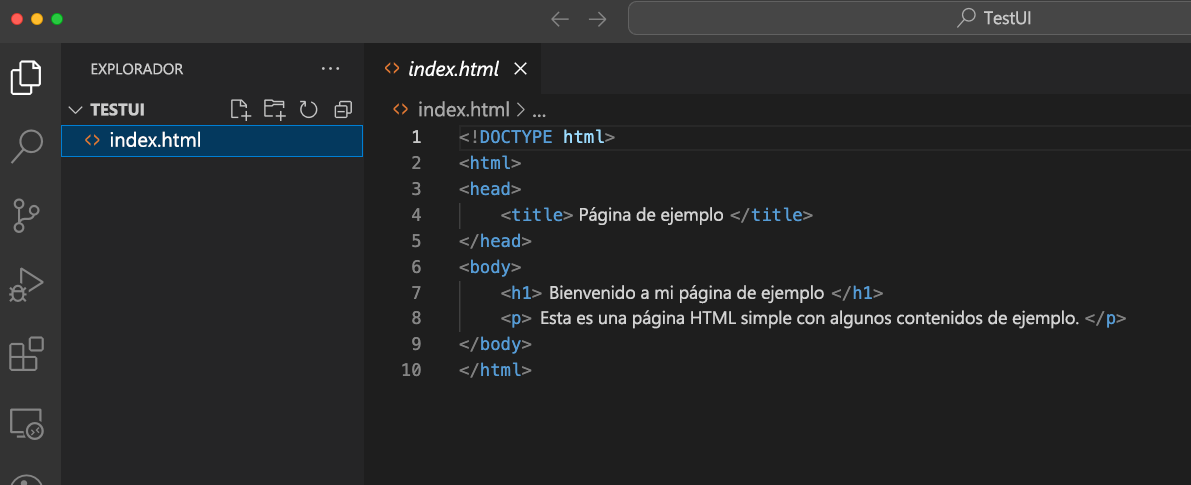Screen dimensions: 1191x485
Task: Click the closing head tag
Action: [x=495, y=241]
